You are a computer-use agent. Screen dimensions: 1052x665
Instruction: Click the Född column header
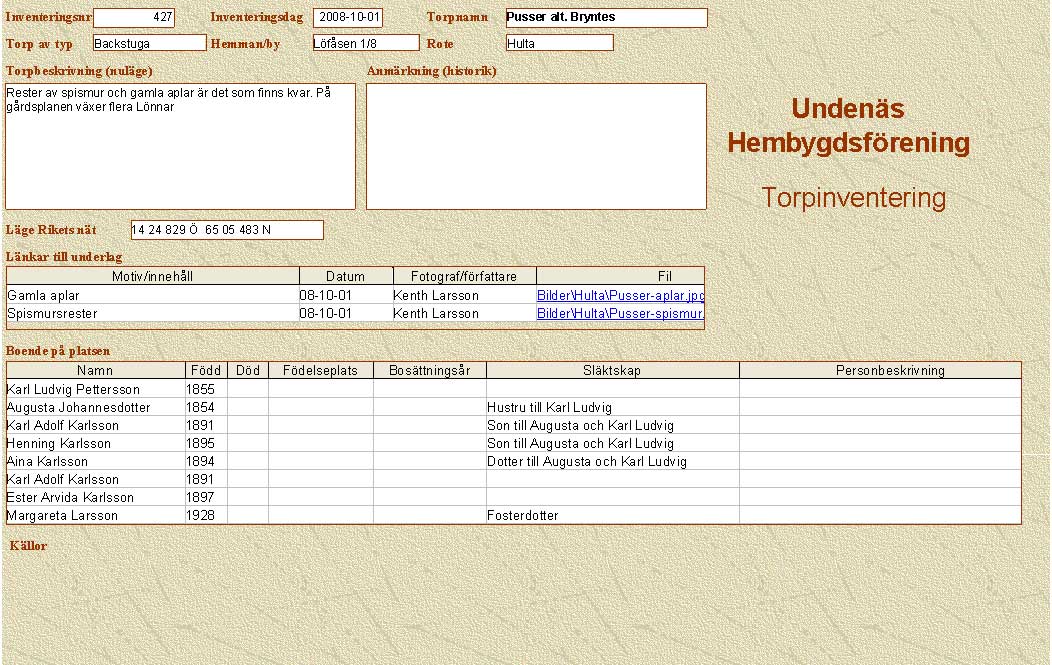pyautogui.click(x=206, y=370)
